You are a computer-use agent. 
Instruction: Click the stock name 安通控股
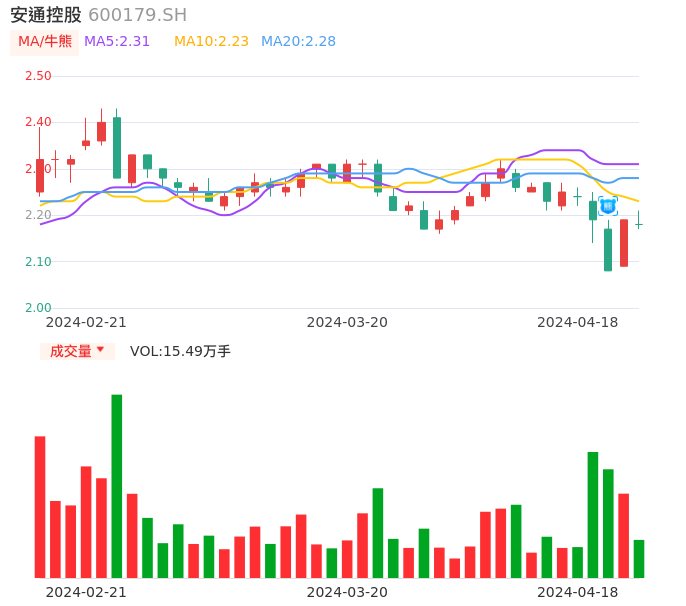46,15
